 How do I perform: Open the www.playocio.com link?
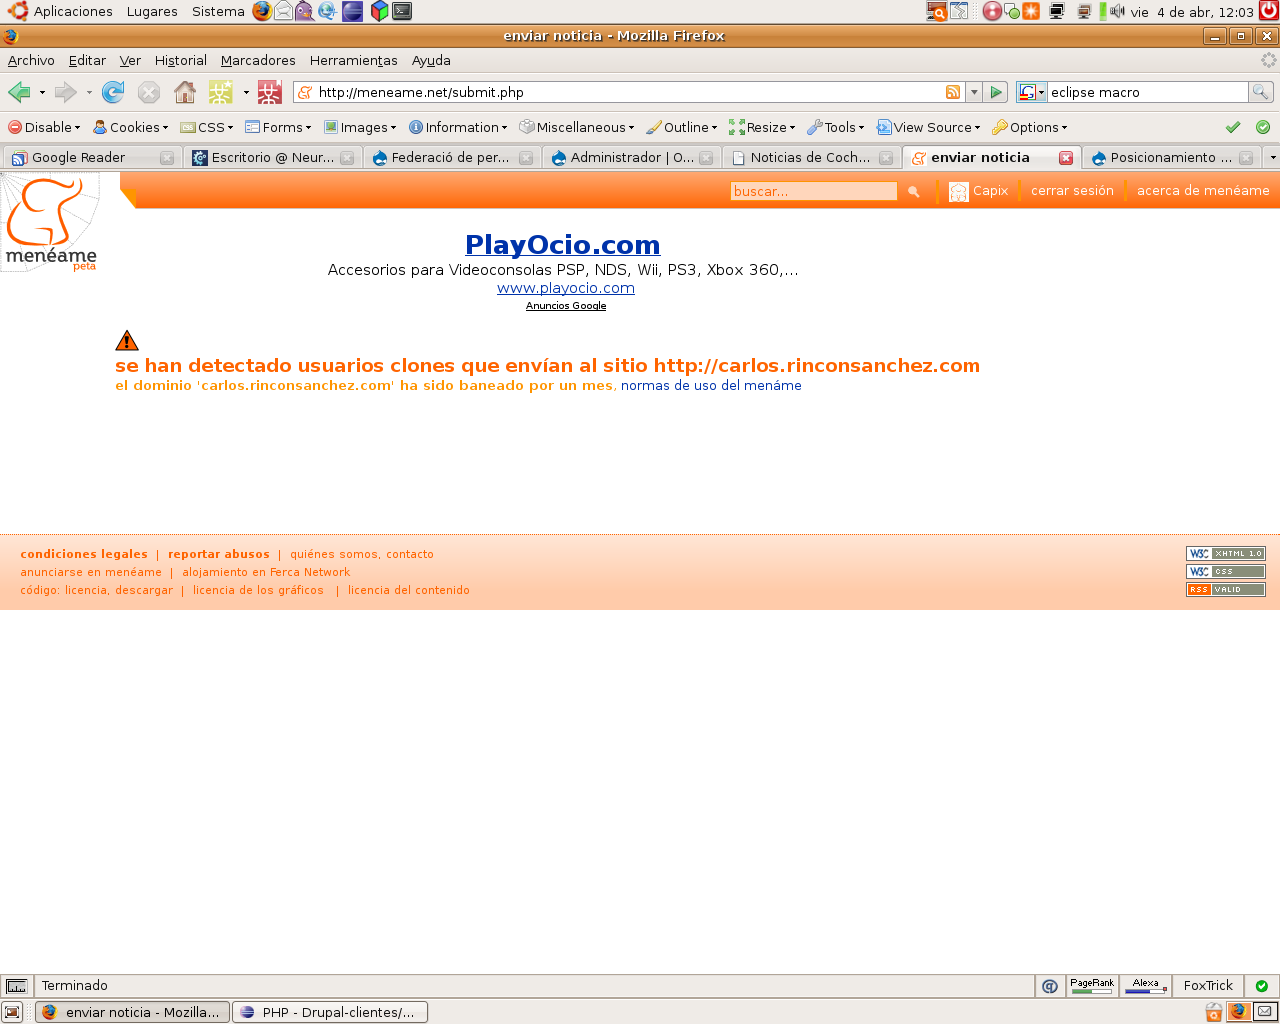pos(566,288)
